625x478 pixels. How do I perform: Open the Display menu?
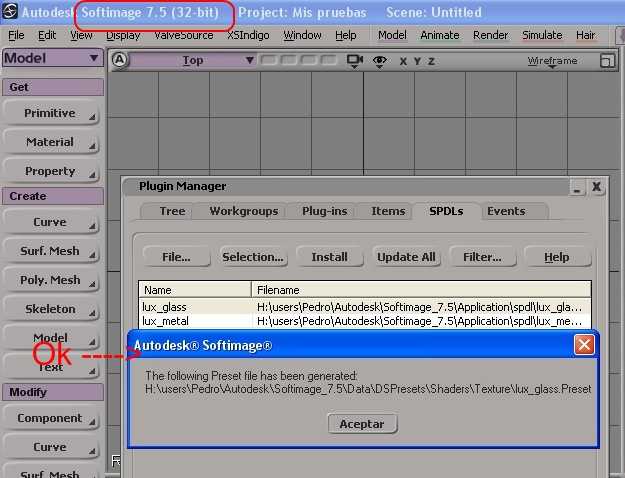[123, 35]
